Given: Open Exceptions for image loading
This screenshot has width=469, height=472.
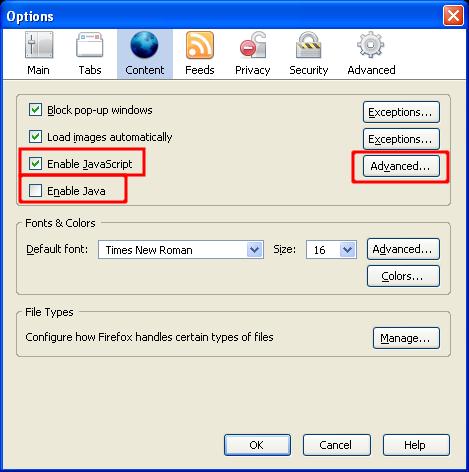Looking at the screenshot, I should click(x=401, y=139).
